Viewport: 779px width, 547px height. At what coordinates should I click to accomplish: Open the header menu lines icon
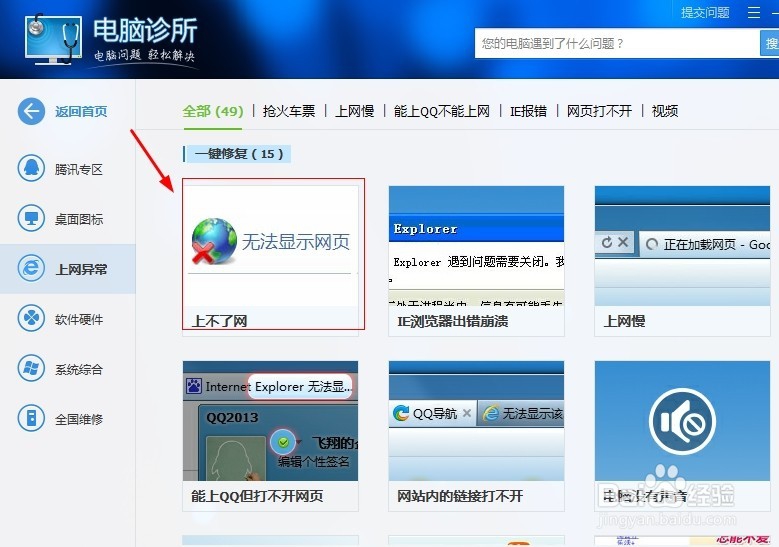coord(754,12)
